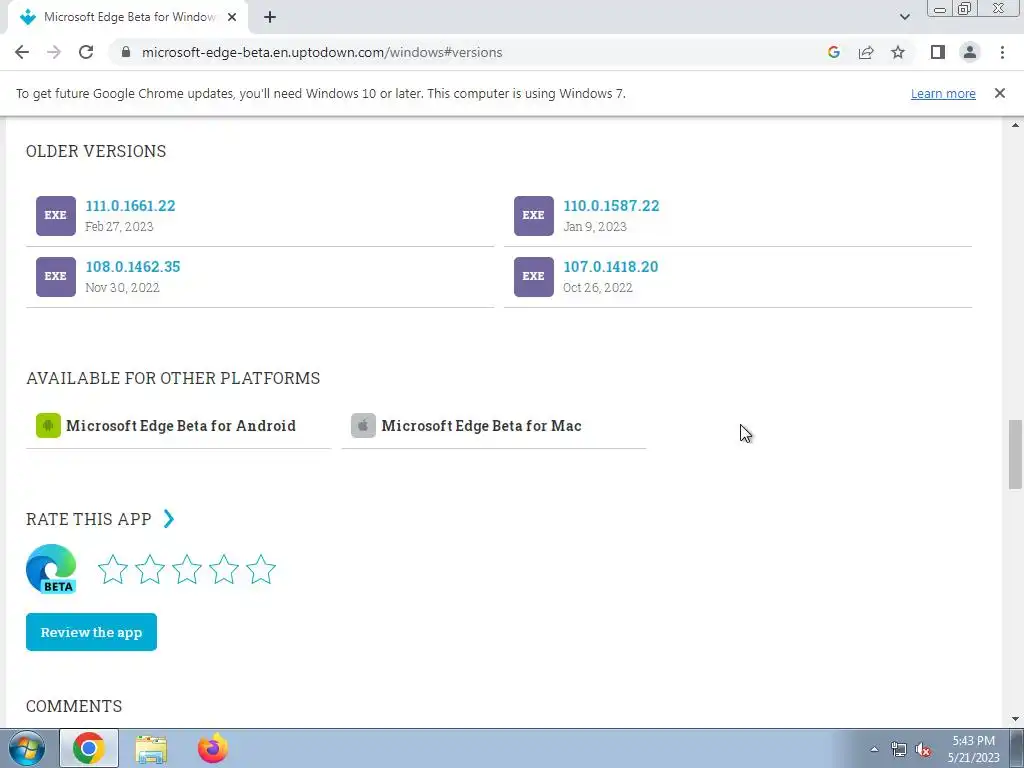This screenshot has width=1024, height=768.
Task: Open Microsoft Edge Beta for Mac
Action: point(481,426)
